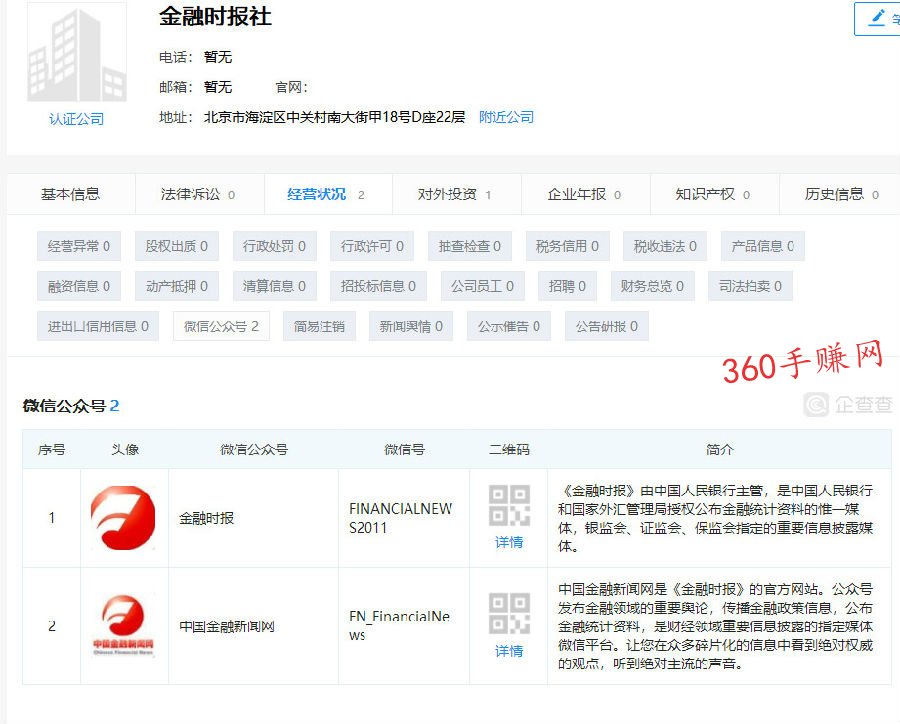Open the 企业年报 tab
Viewport: 900px width, 724px height.
(584, 195)
